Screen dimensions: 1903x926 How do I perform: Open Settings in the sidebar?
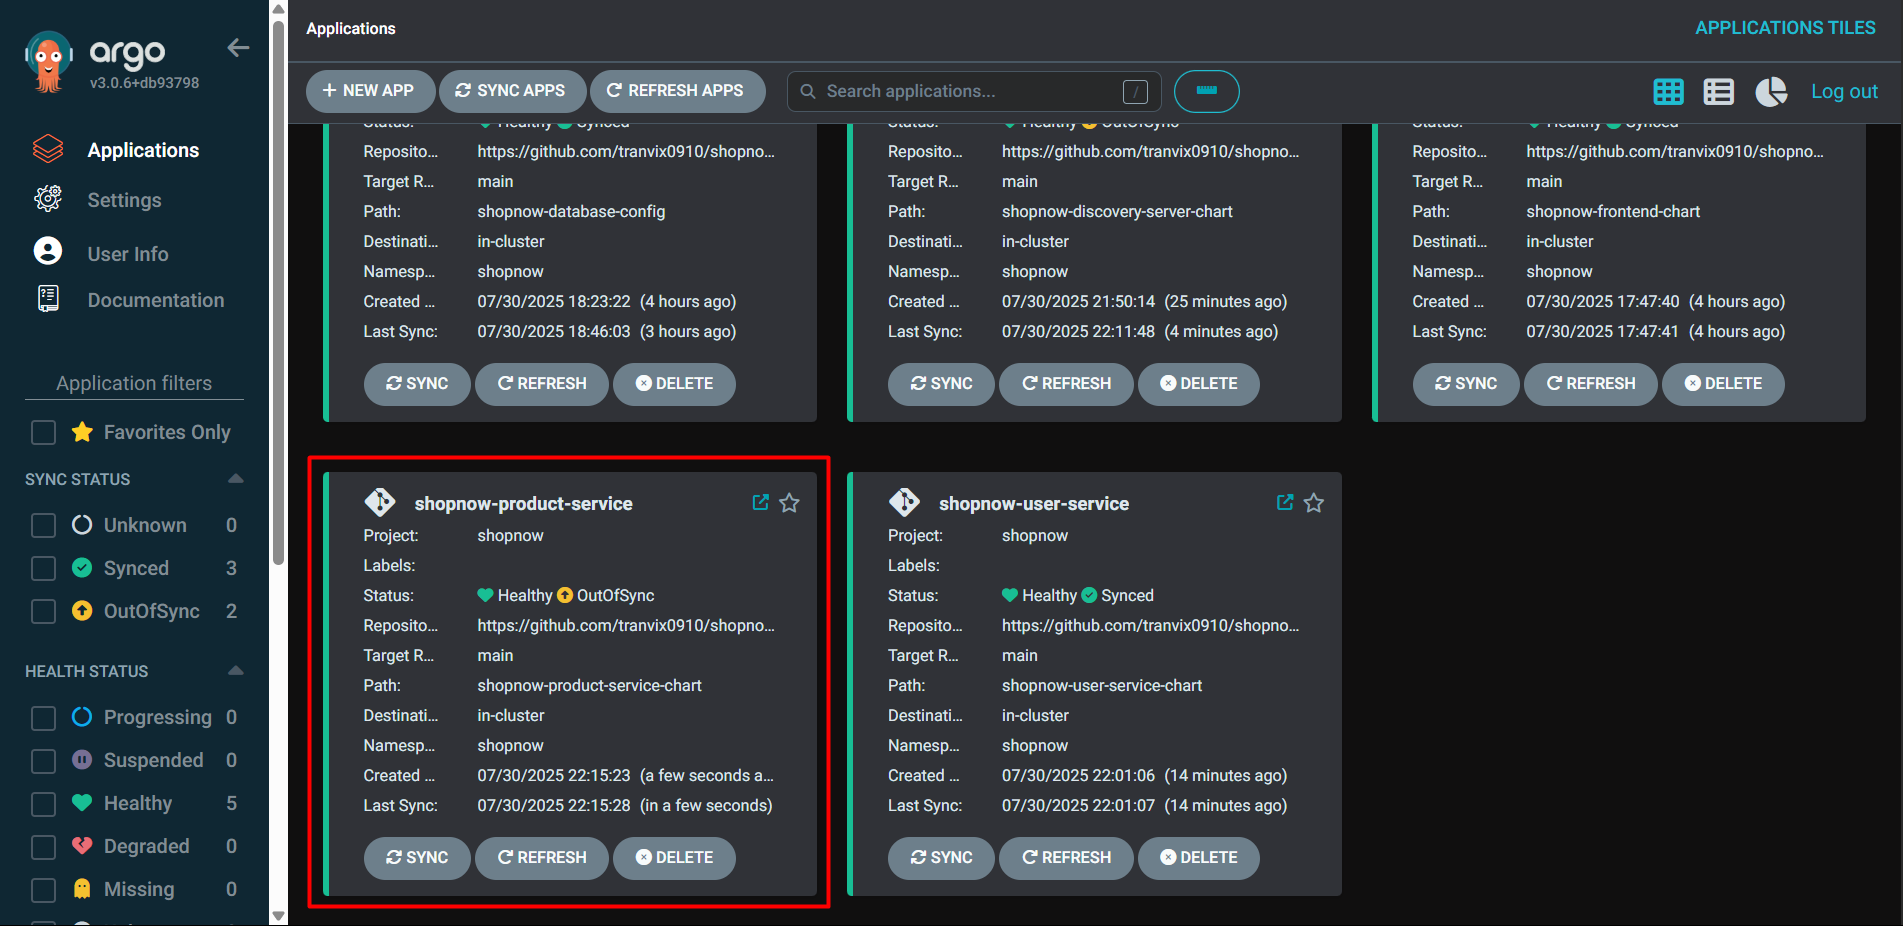pyautogui.click(x=124, y=200)
